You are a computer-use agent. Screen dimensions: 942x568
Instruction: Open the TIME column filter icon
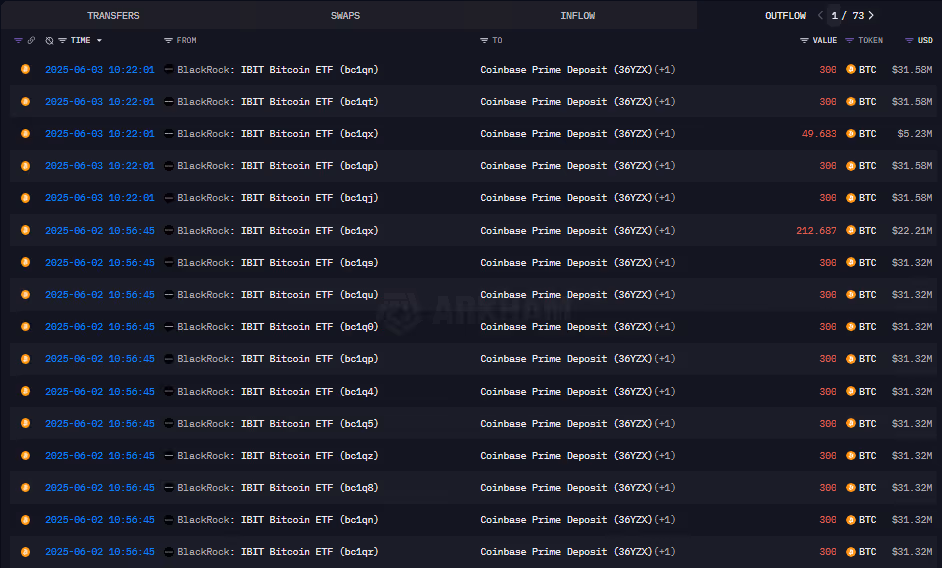click(x=62, y=40)
